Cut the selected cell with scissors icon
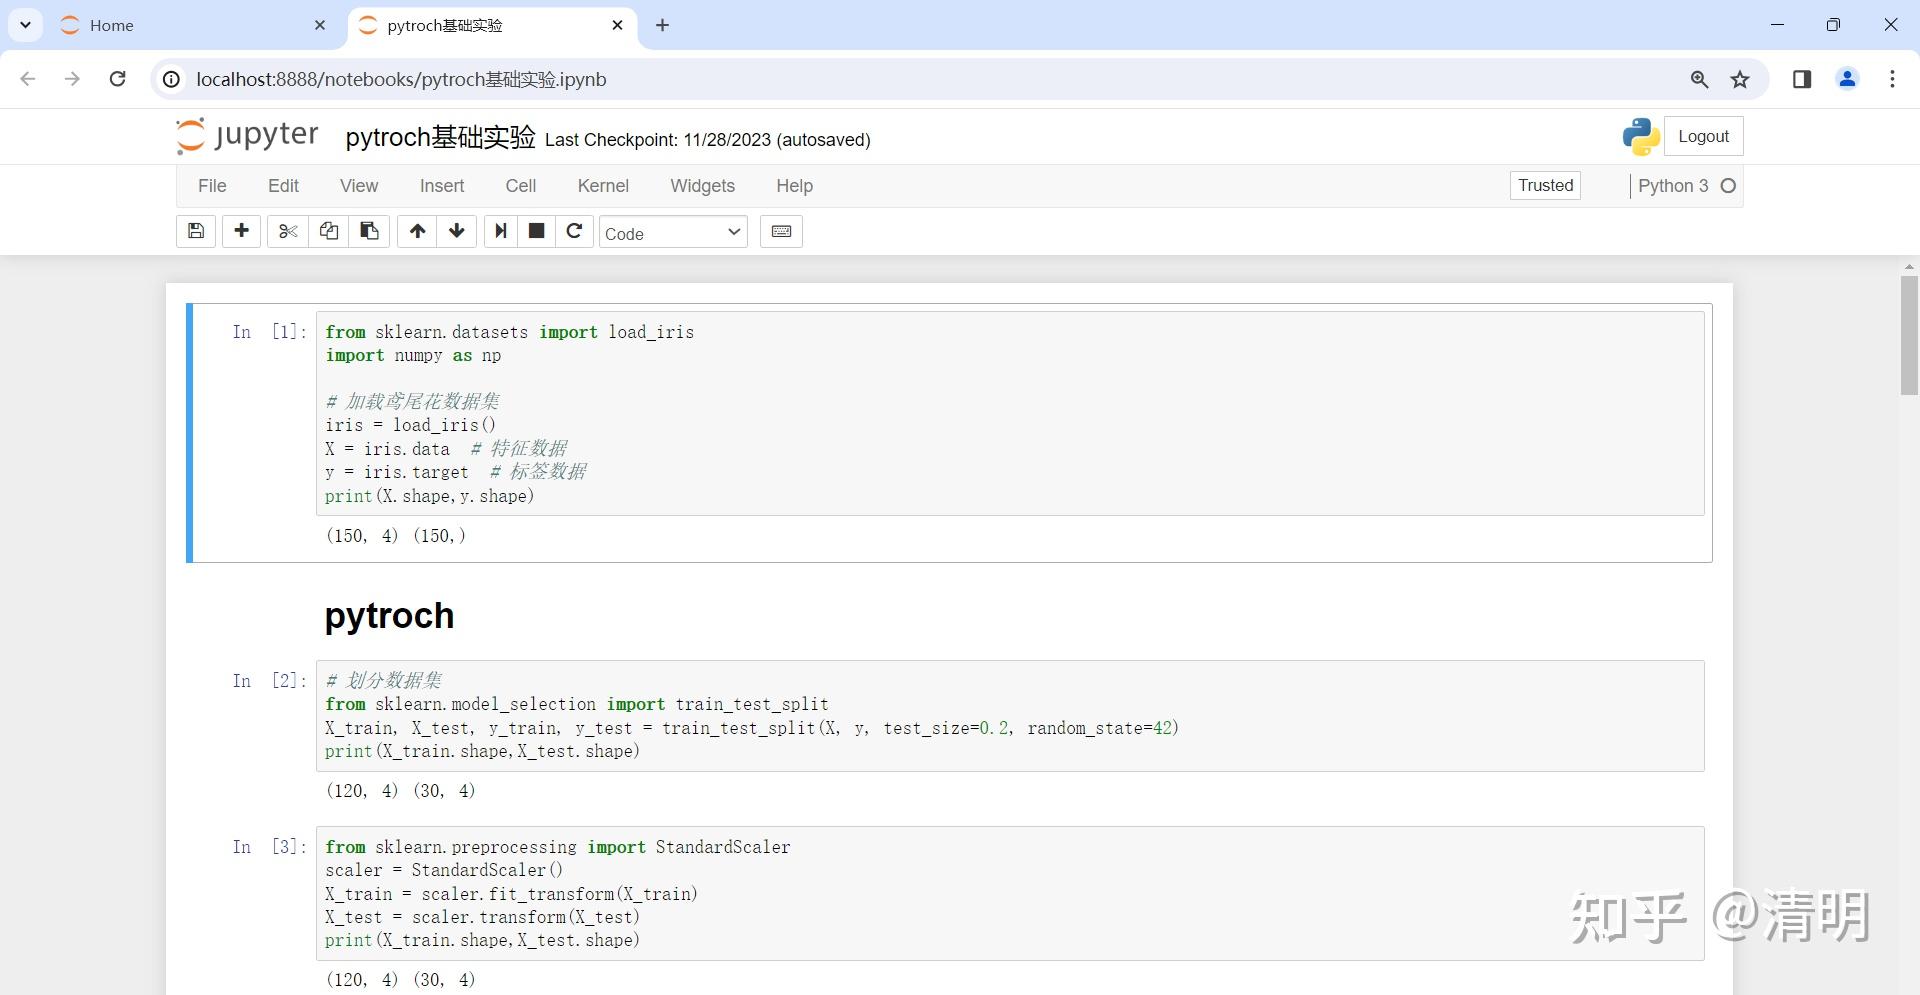 pyautogui.click(x=287, y=231)
